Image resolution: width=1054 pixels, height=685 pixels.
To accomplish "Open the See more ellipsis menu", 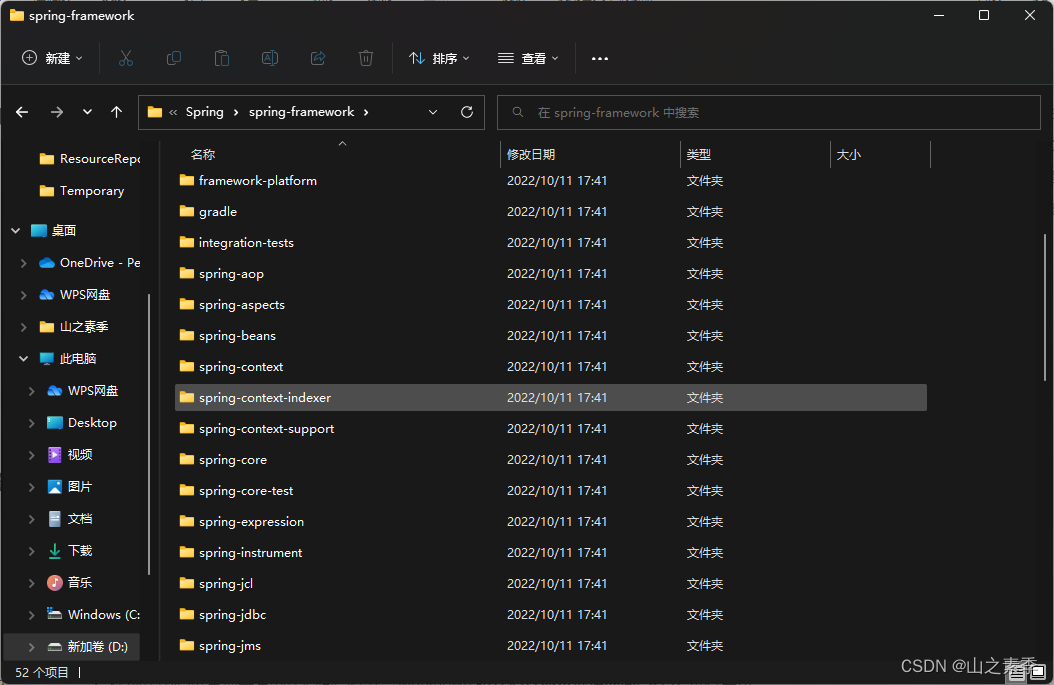I will click(x=600, y=58).
